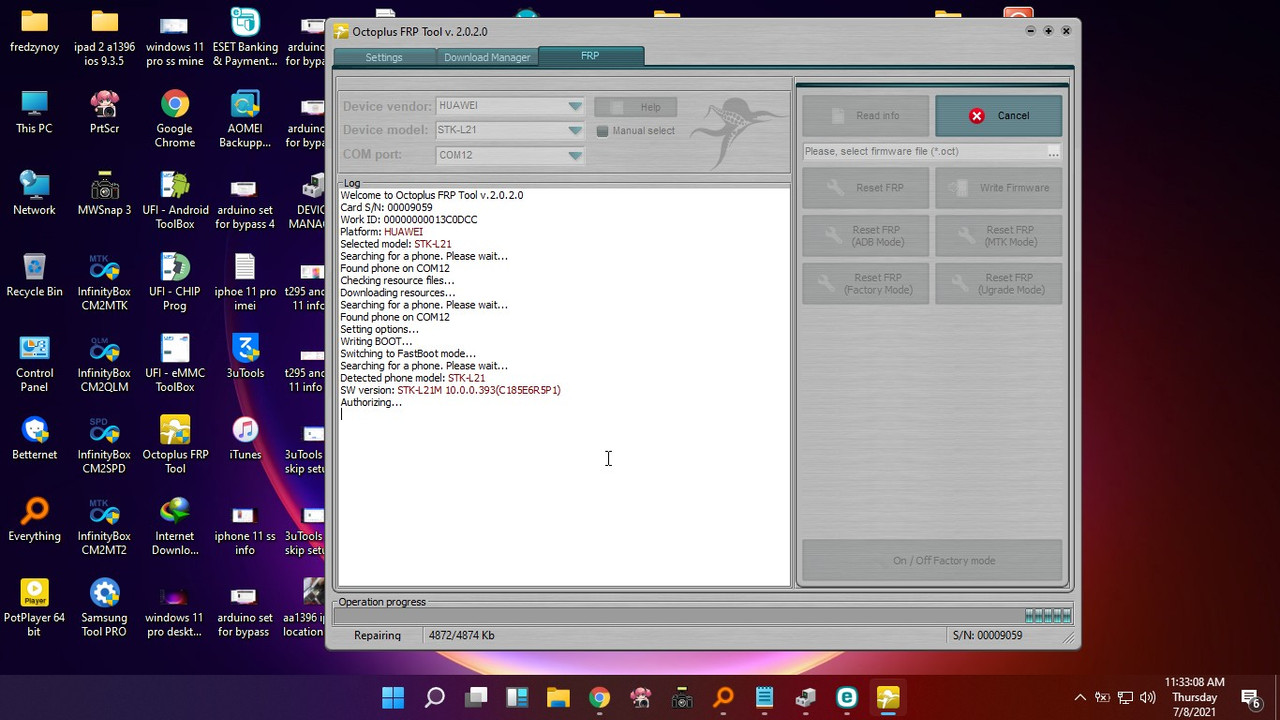This screenshot has width=1280, height=720.
Task: Start MWSnap 3 from the desktop
Action: pos(104,196)
